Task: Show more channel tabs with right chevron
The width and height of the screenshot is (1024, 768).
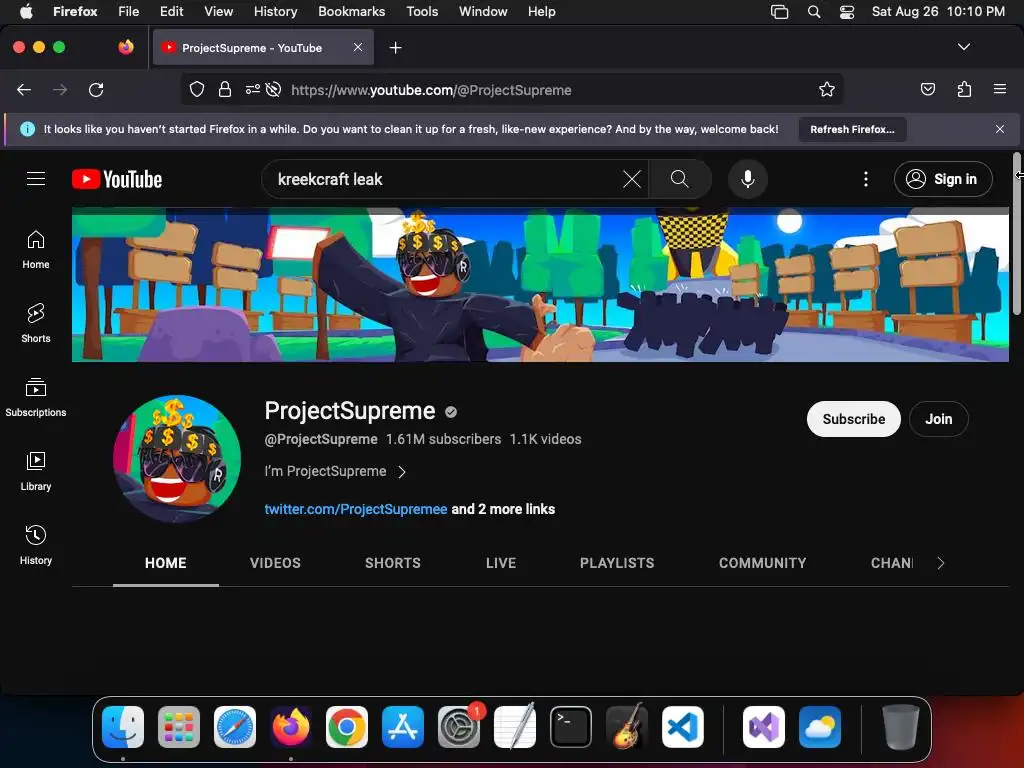Action: pos(940,563)
